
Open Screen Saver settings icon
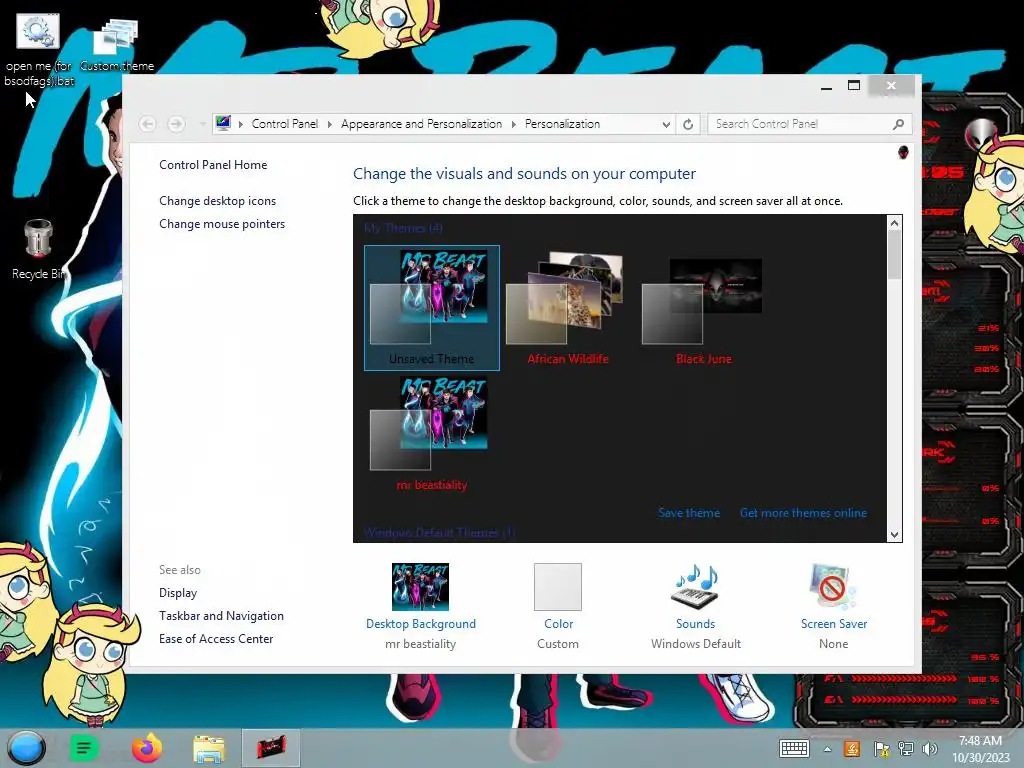(833, 586)
